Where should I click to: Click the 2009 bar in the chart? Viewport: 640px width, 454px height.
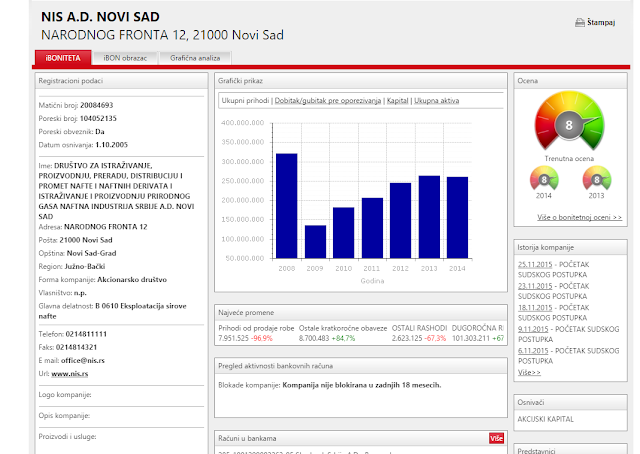[315, 242]
